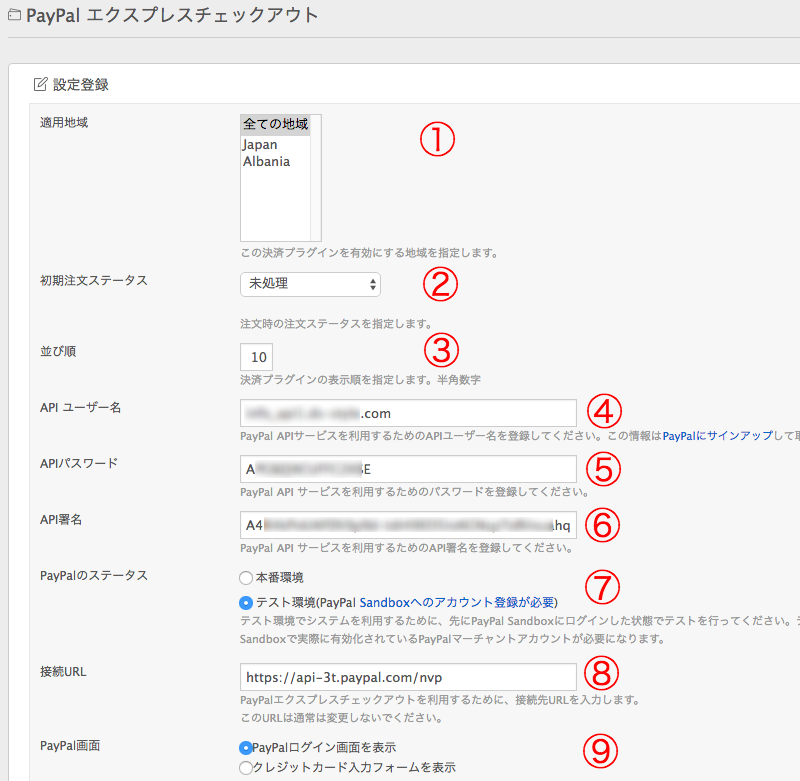Click the page icon beside PayPal エクスプレスチェックアウト title

[x=14, y=16]
